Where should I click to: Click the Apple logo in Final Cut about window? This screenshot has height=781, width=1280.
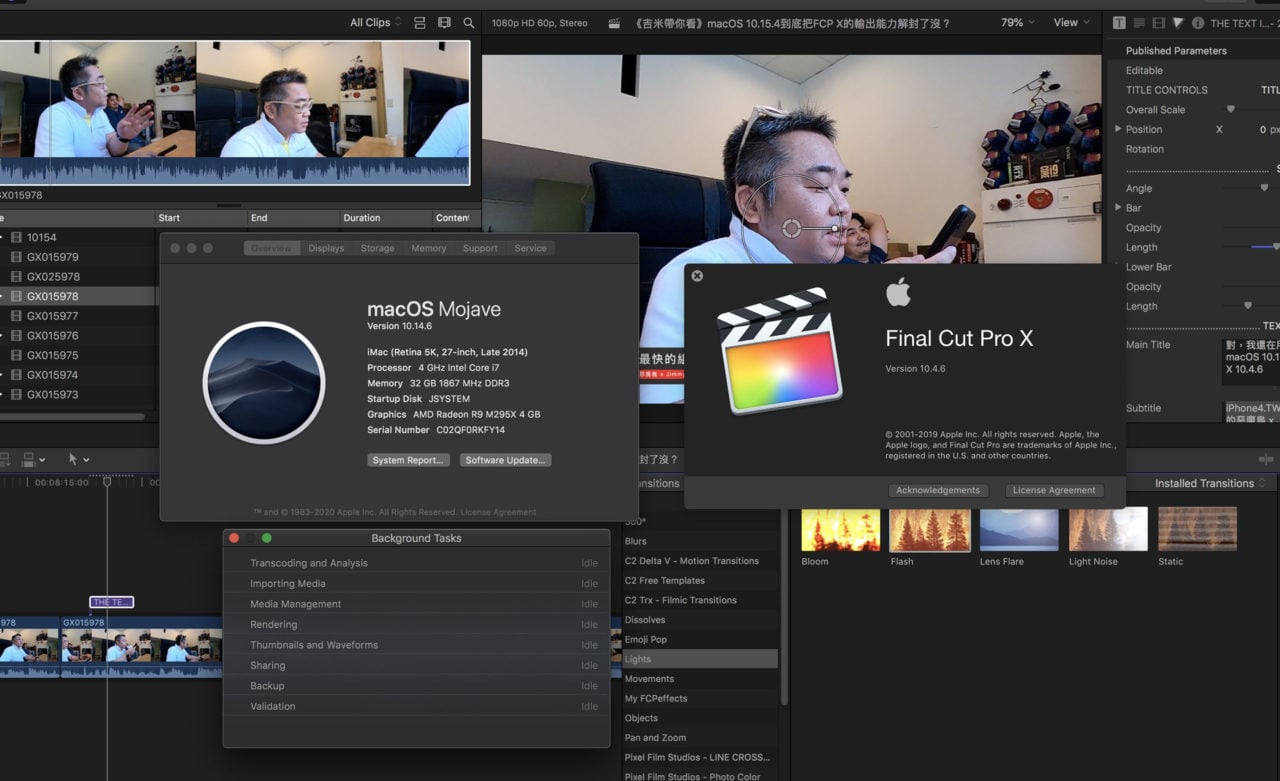(x=898, y=293)
